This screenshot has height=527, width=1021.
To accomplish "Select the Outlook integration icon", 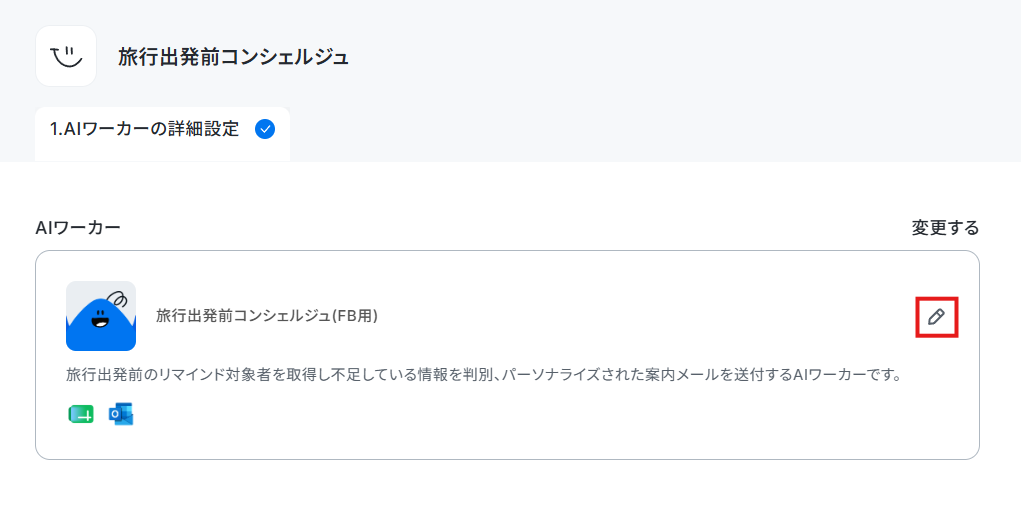I will 121,414.
